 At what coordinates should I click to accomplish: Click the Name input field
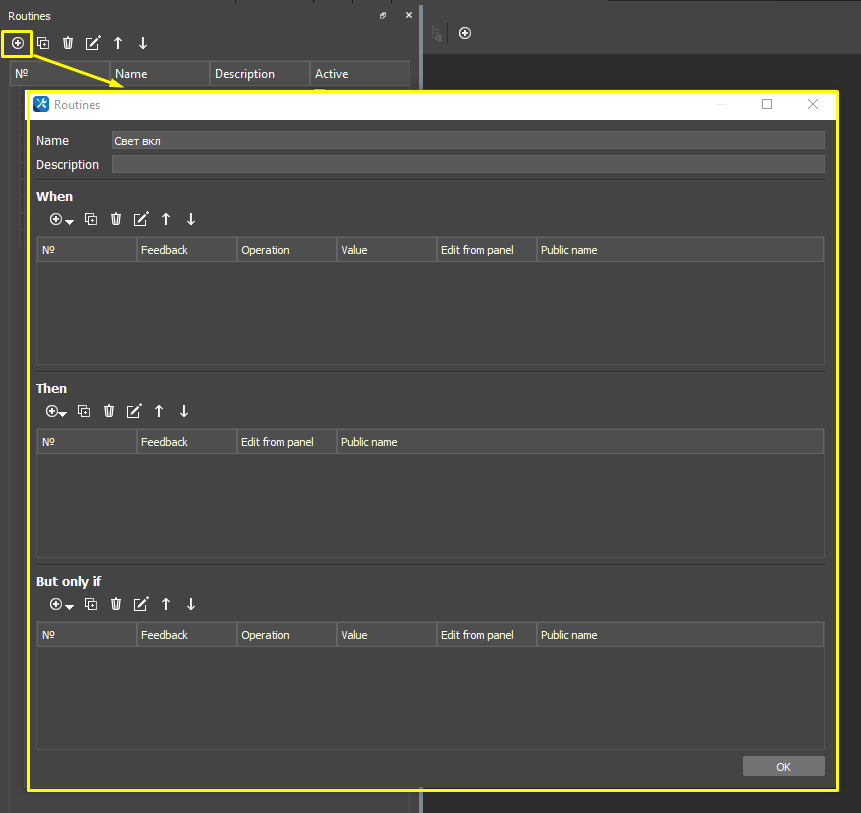(x=468, y=141)
